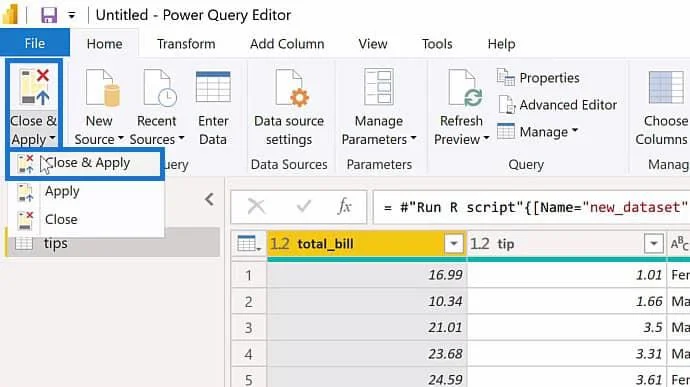
Task: Open the File tab
Action: pyautogui.click(x=35, y=43)
